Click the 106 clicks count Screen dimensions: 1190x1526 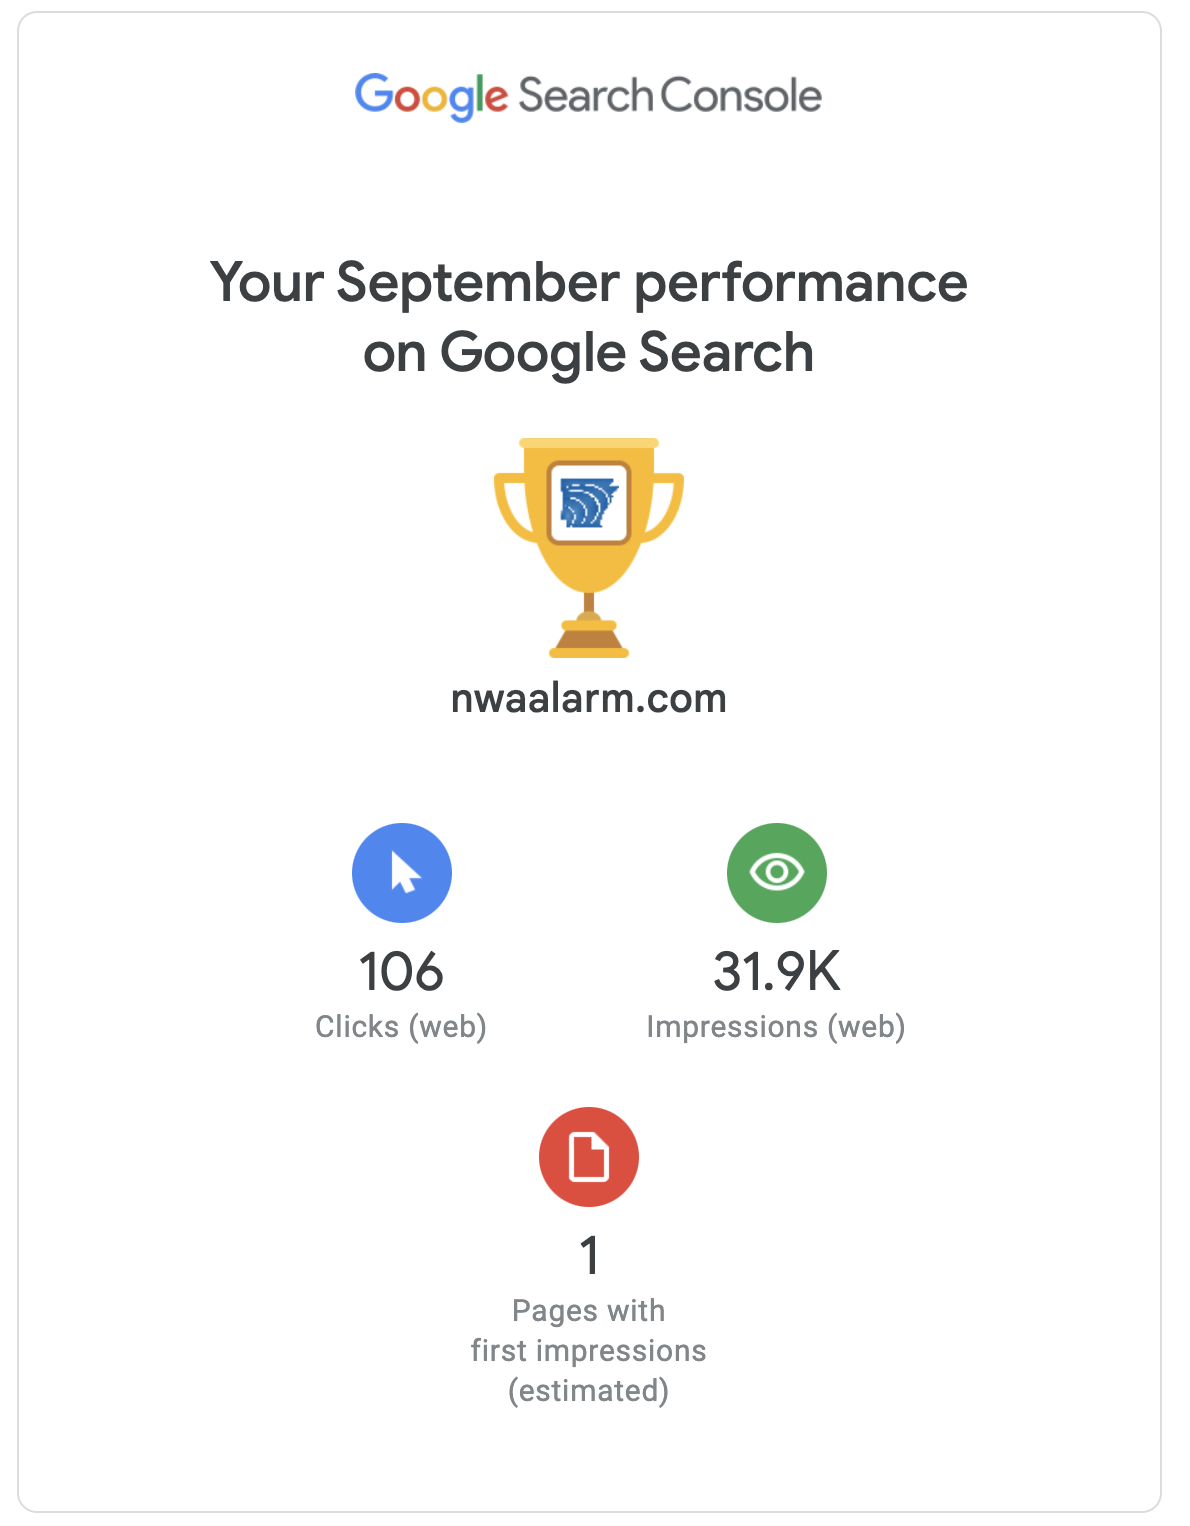tap(401, 972)
